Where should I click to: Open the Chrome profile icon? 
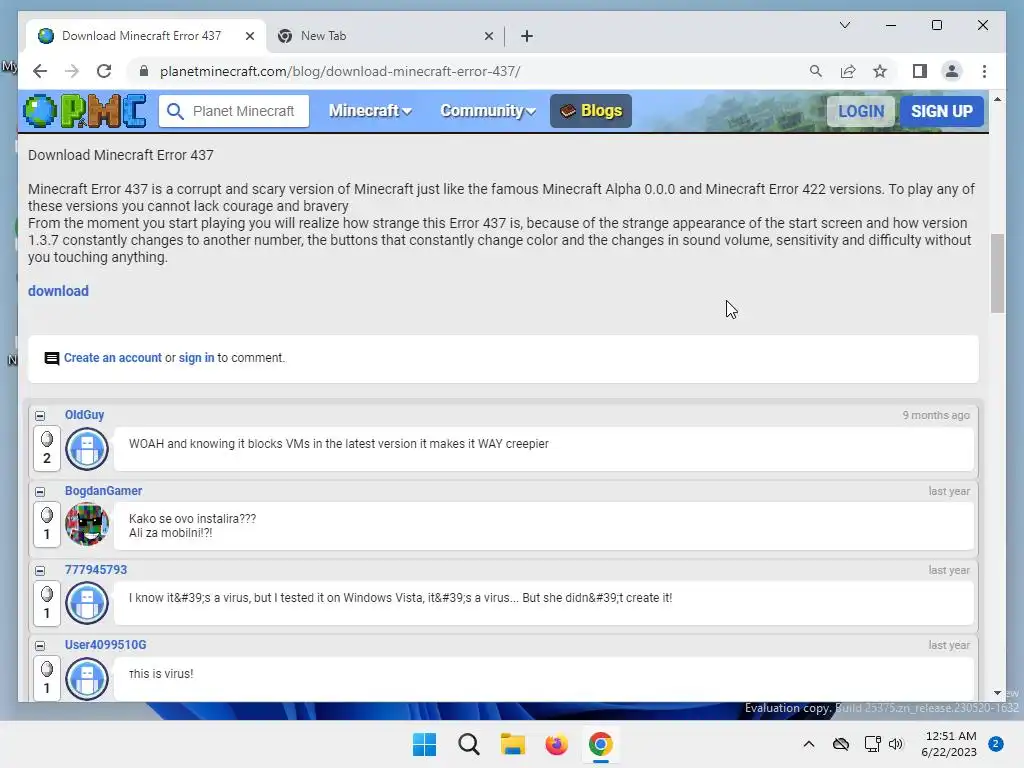pos(952,71)
